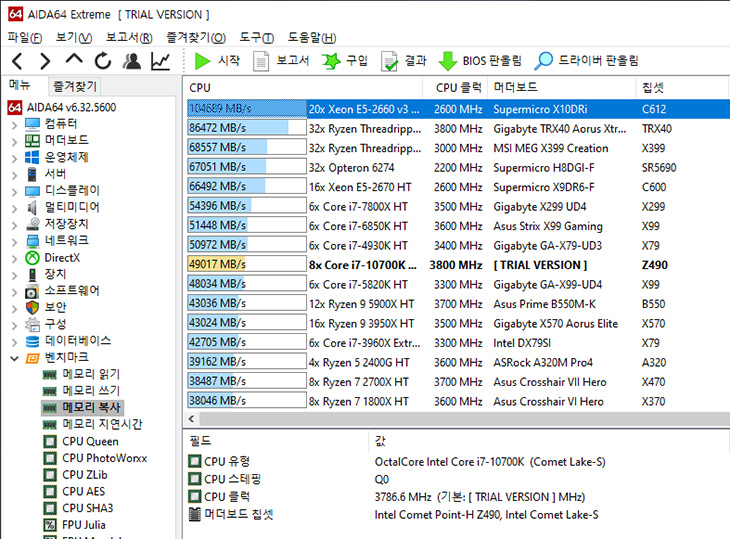Open the 결과 results toolbar button

pyautogui.click(x=403, y=61)
